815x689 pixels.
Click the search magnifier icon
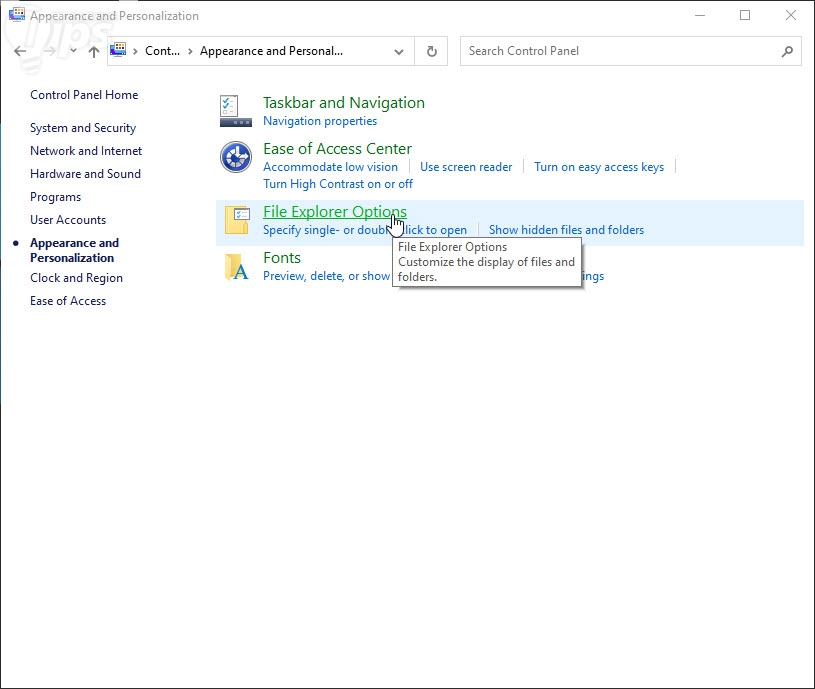787,51
